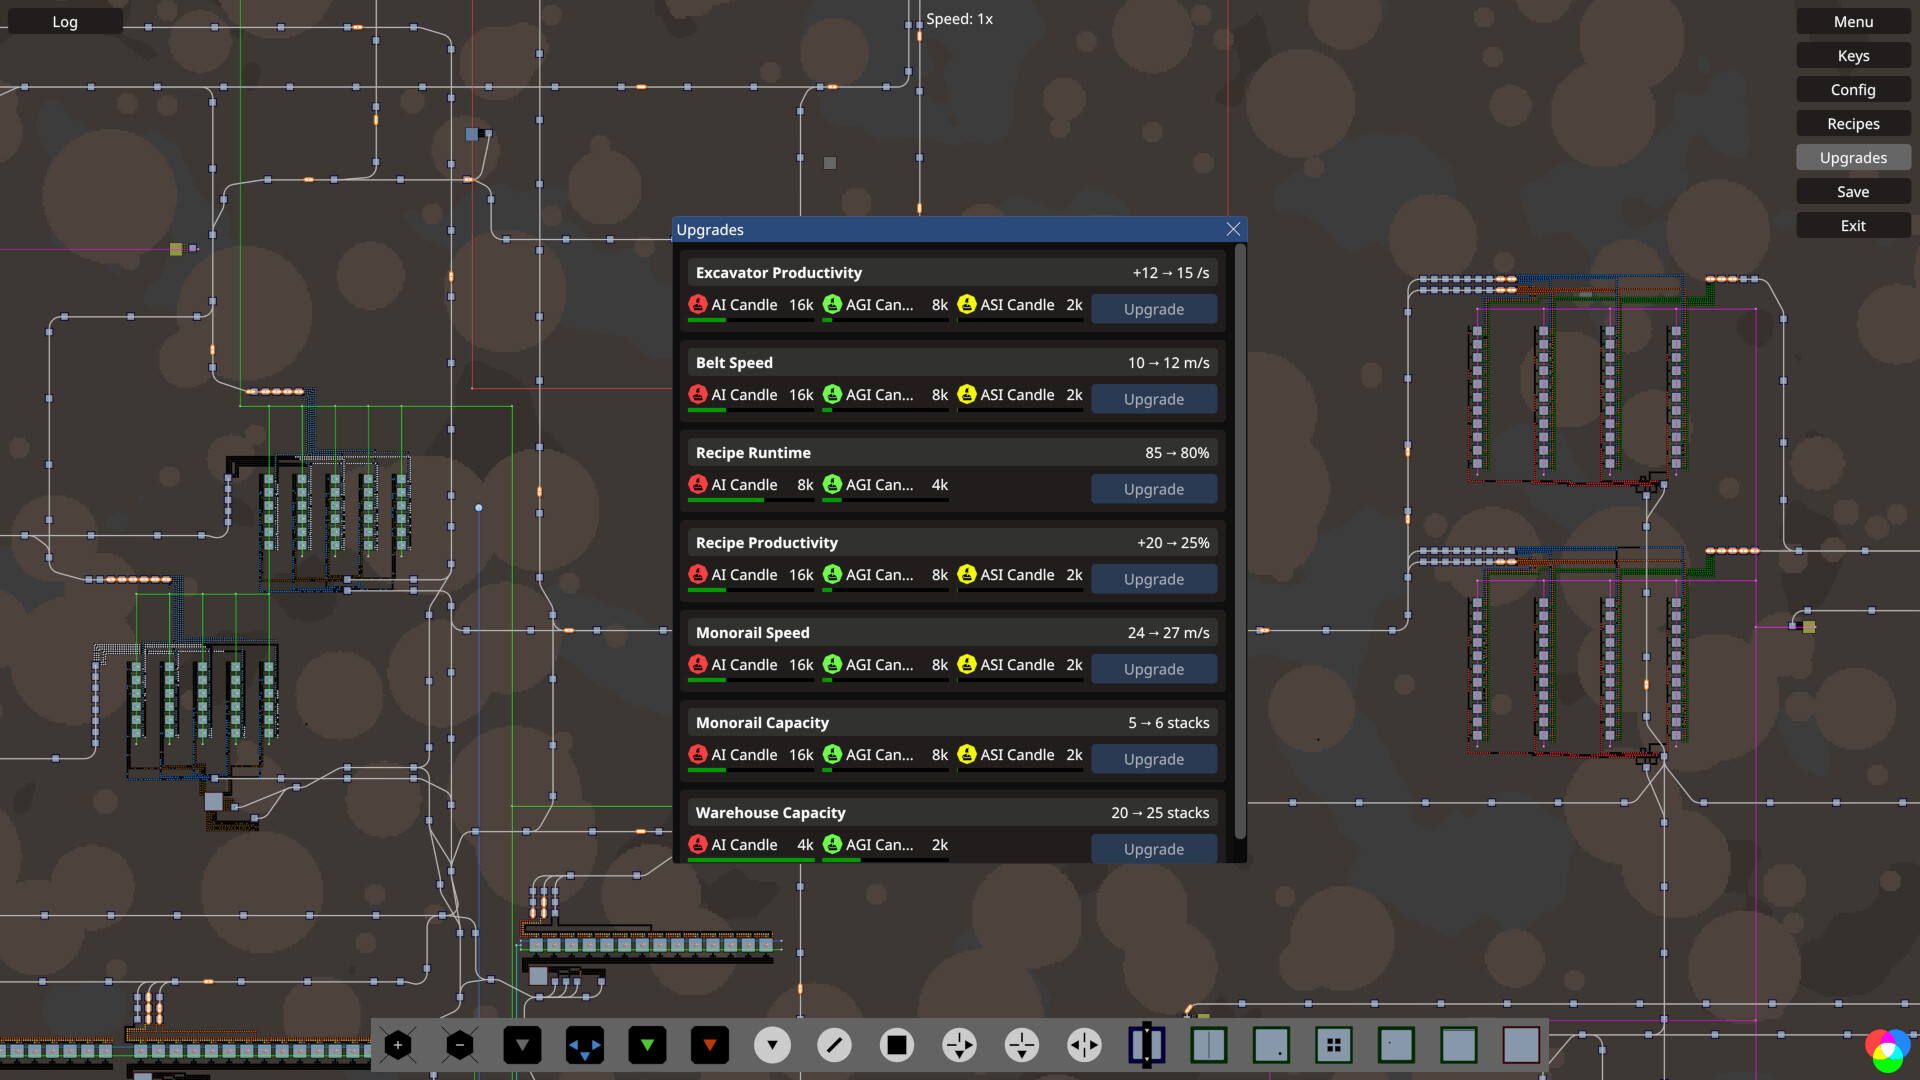Select the green triangle tool

pos(647,1045)
